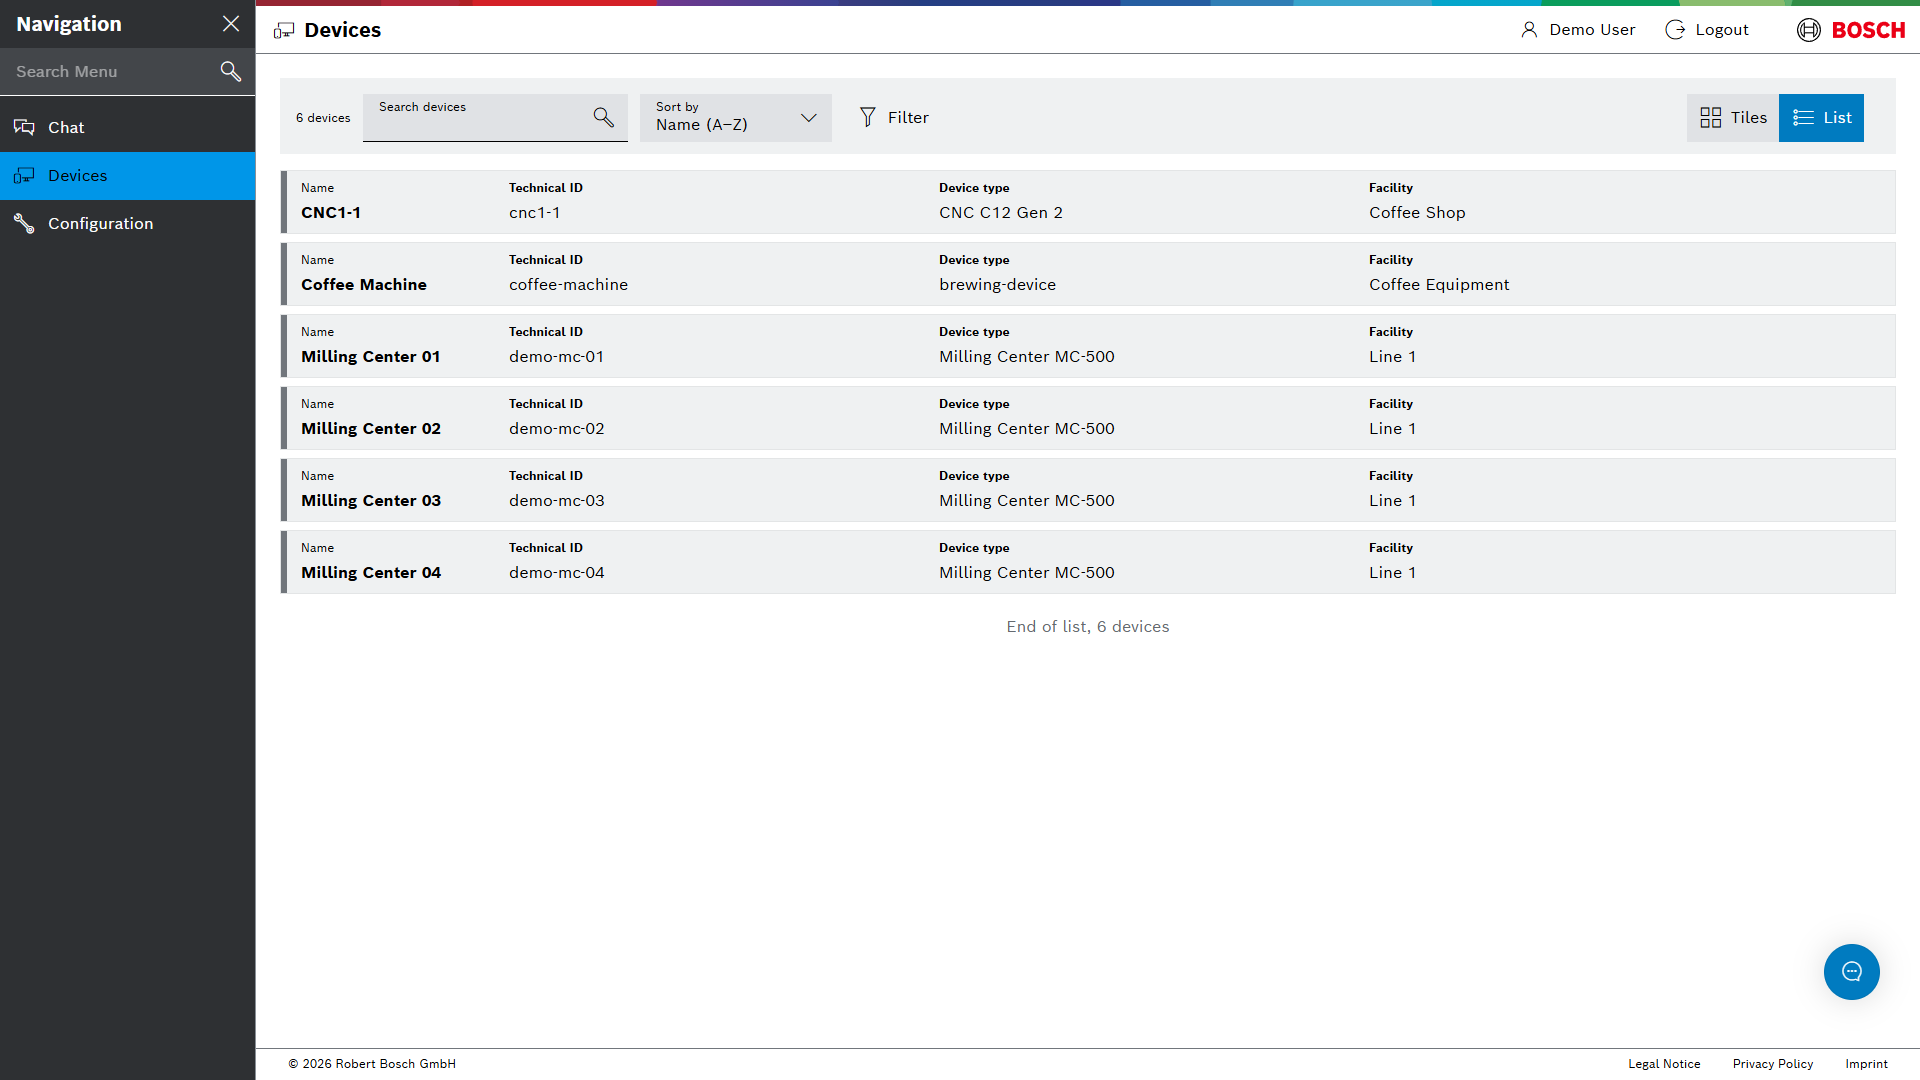1920x1080 pixels.
Task: Click the Devices page header icon
Action: 284,30
